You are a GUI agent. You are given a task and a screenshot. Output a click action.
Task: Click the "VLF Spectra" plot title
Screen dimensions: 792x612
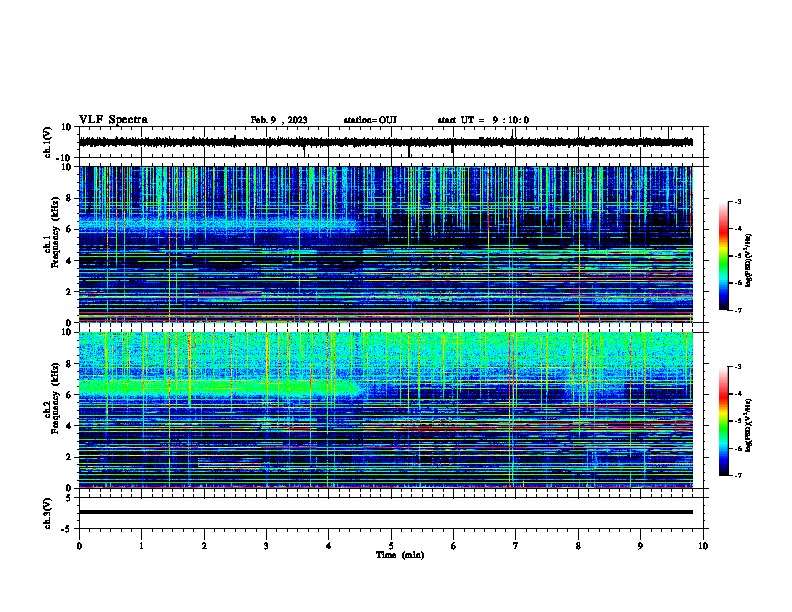pyautogui.click(x=113, y=120)
